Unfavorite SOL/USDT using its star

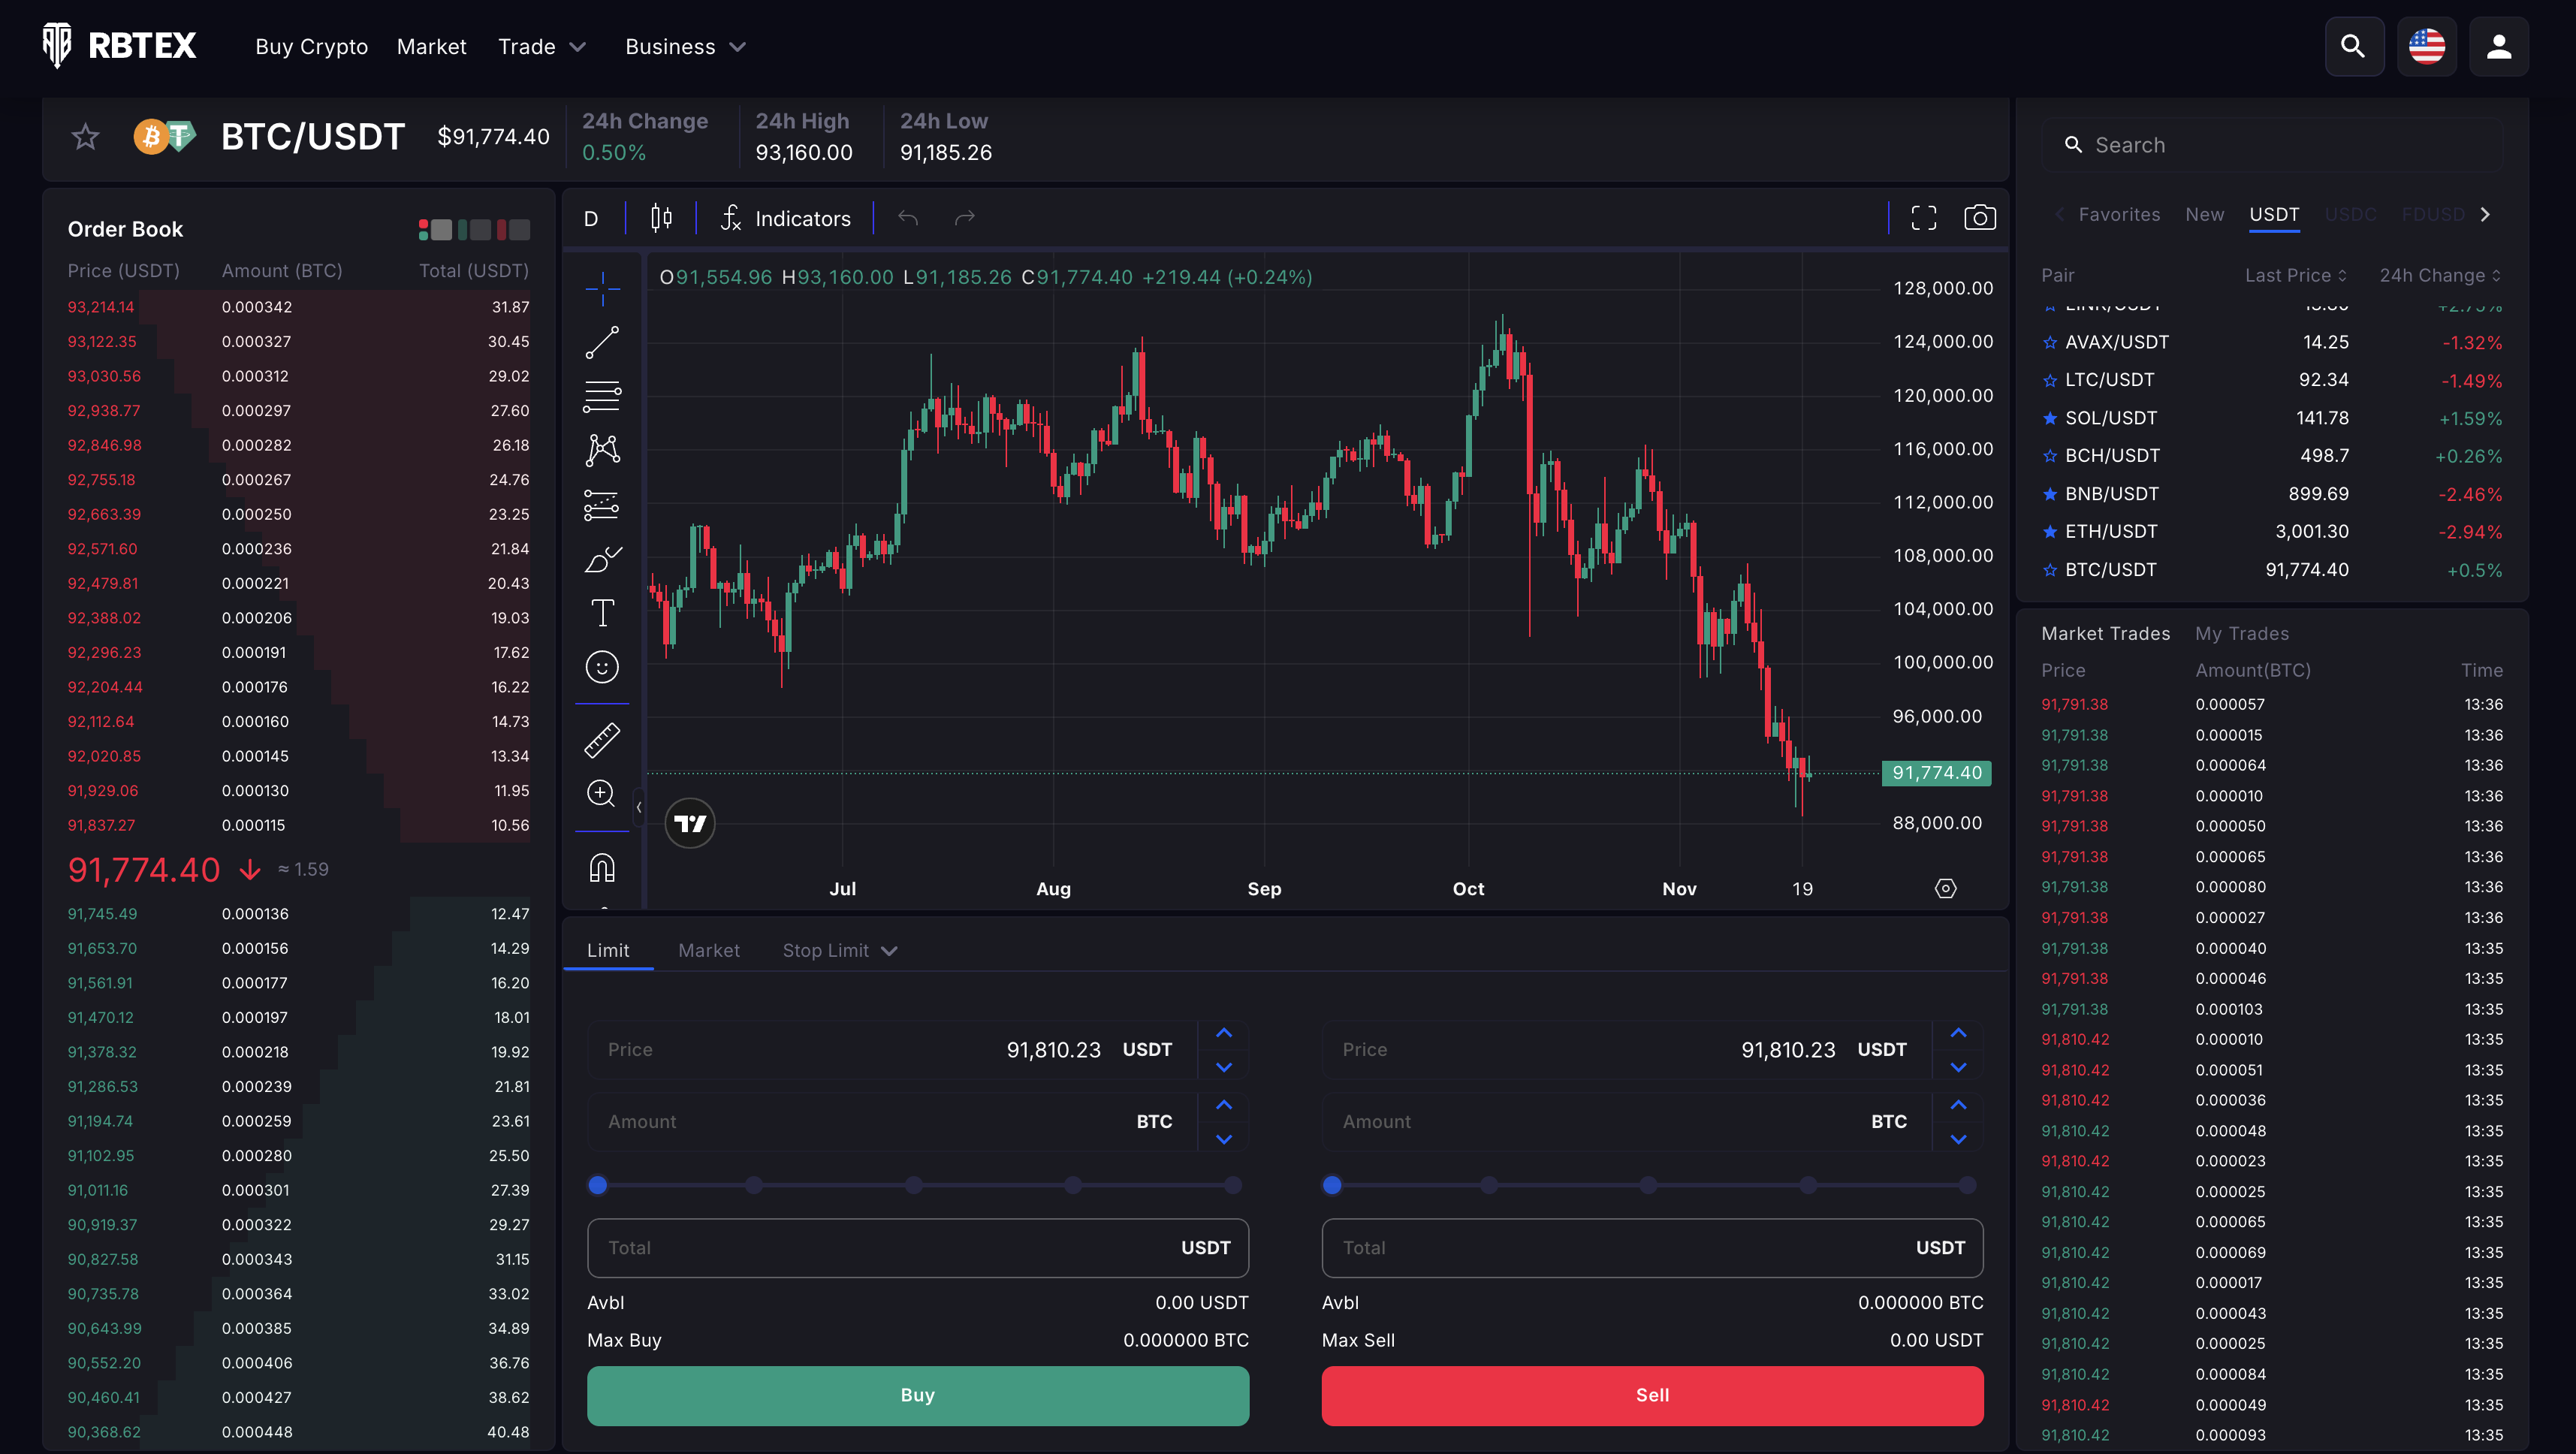[x=2050, y=418]
